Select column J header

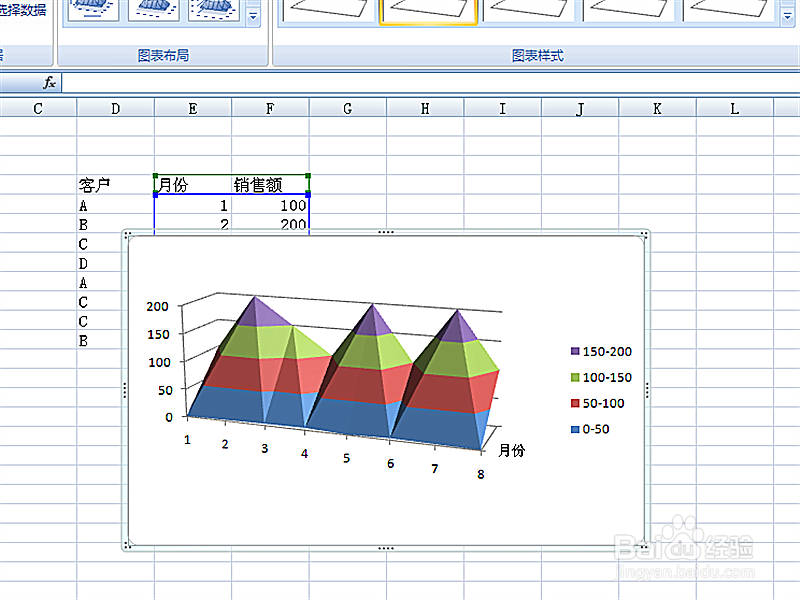[580, 109]
